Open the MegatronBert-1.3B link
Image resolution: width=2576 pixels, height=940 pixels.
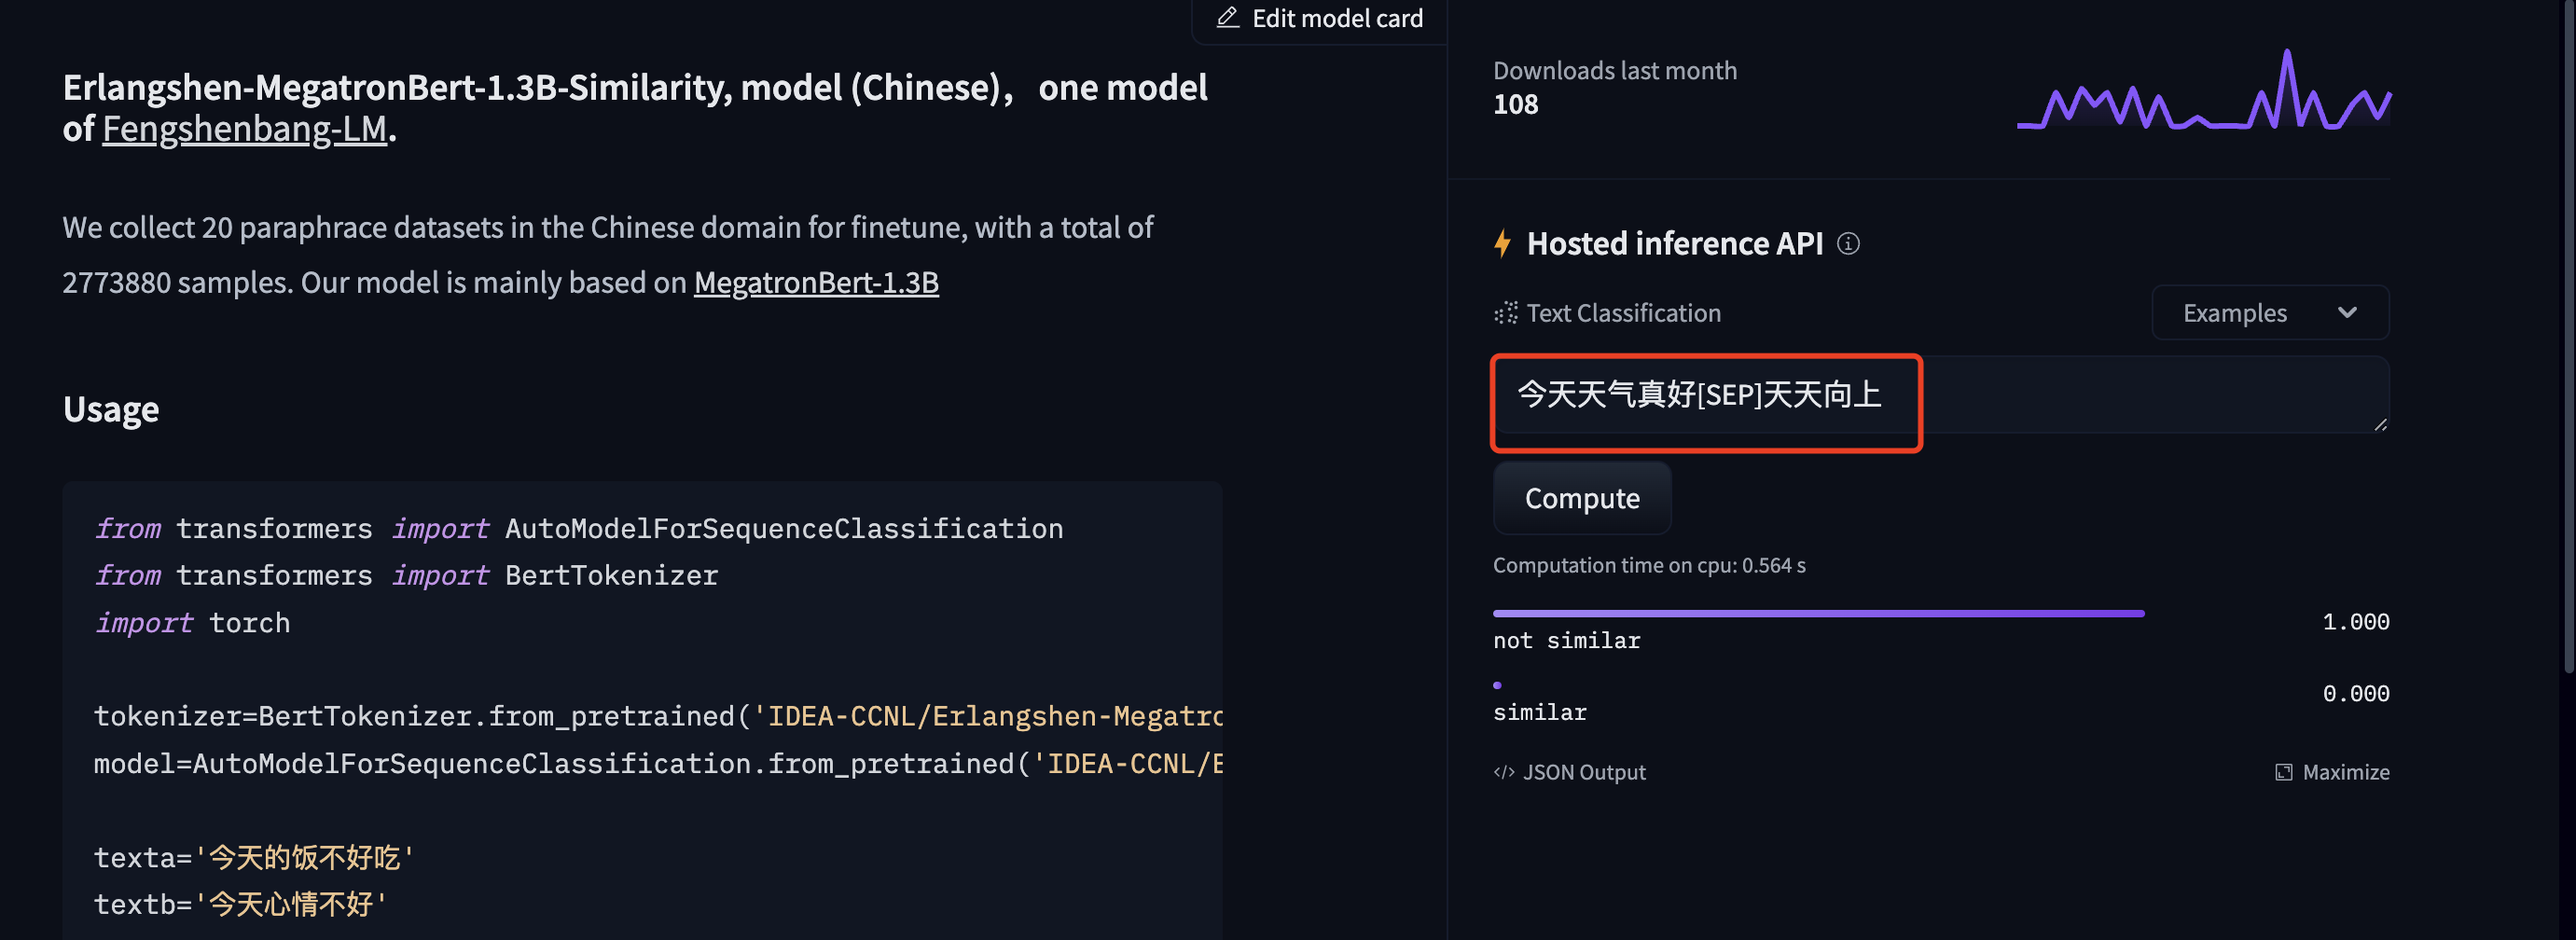(x=816, y=283)
